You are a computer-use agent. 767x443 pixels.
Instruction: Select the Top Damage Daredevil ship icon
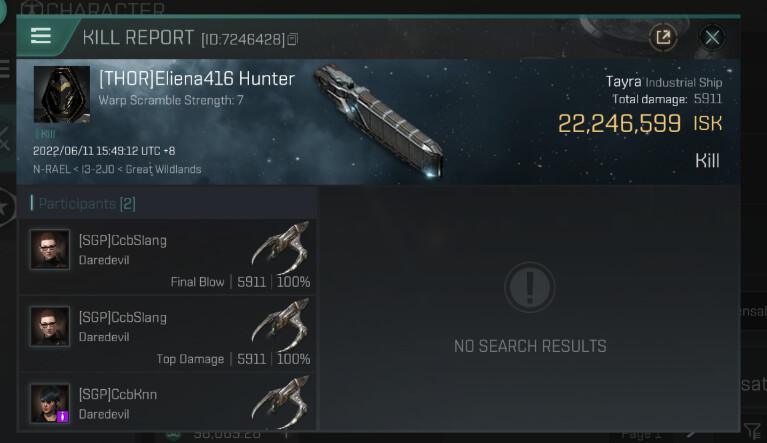click(281, 324)
